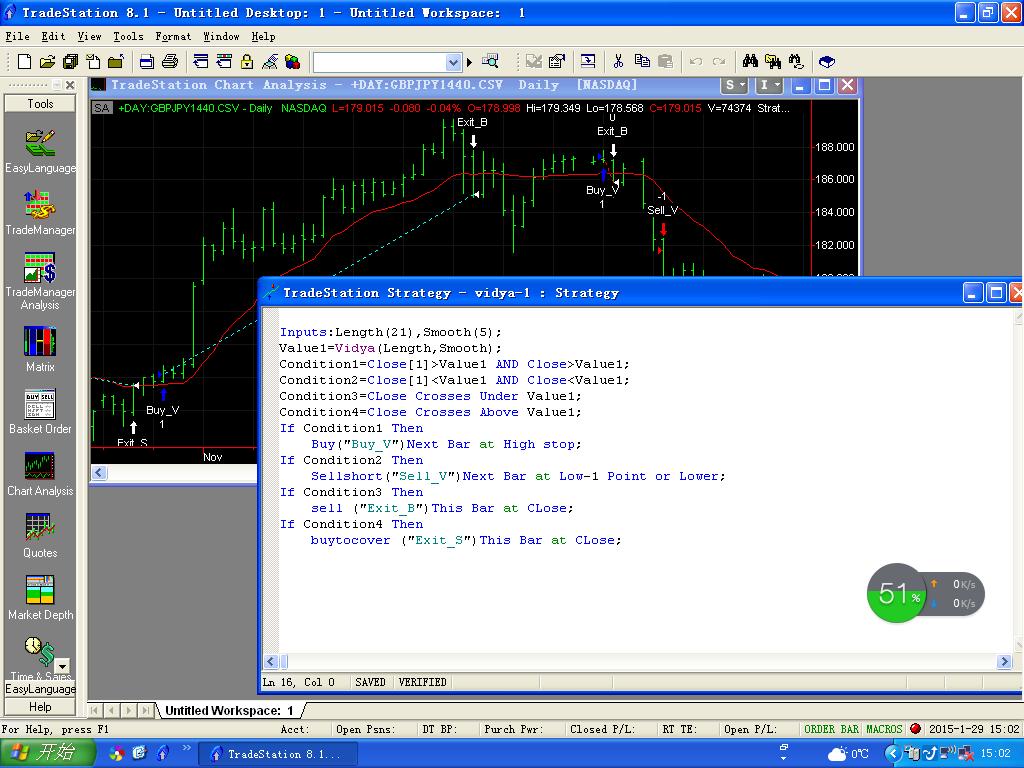Click the EasyLanguage category button at bottom

pyautogui.click(x=40, y=689)
